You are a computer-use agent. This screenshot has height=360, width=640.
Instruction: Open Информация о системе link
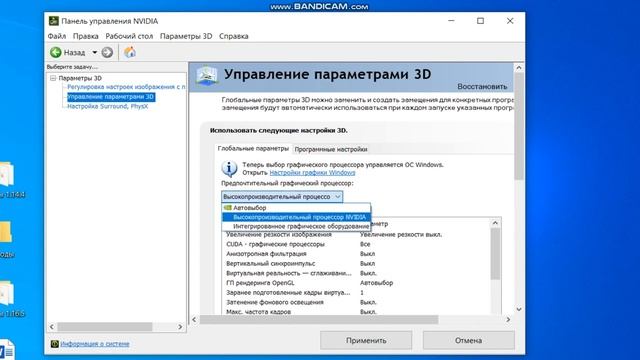click(x=95, y=344)
